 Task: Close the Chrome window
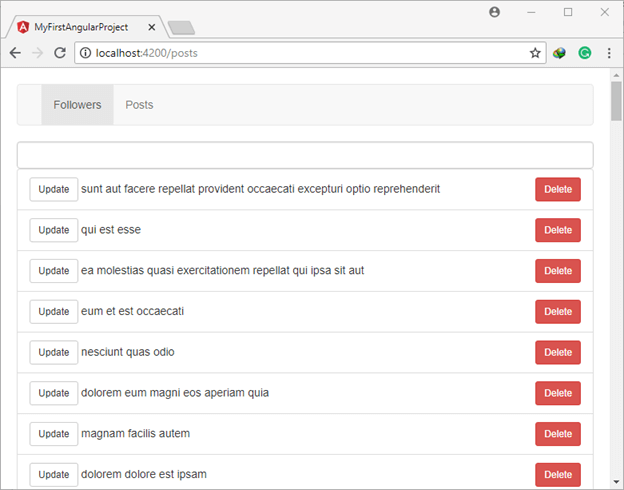(x=604, y=12)
